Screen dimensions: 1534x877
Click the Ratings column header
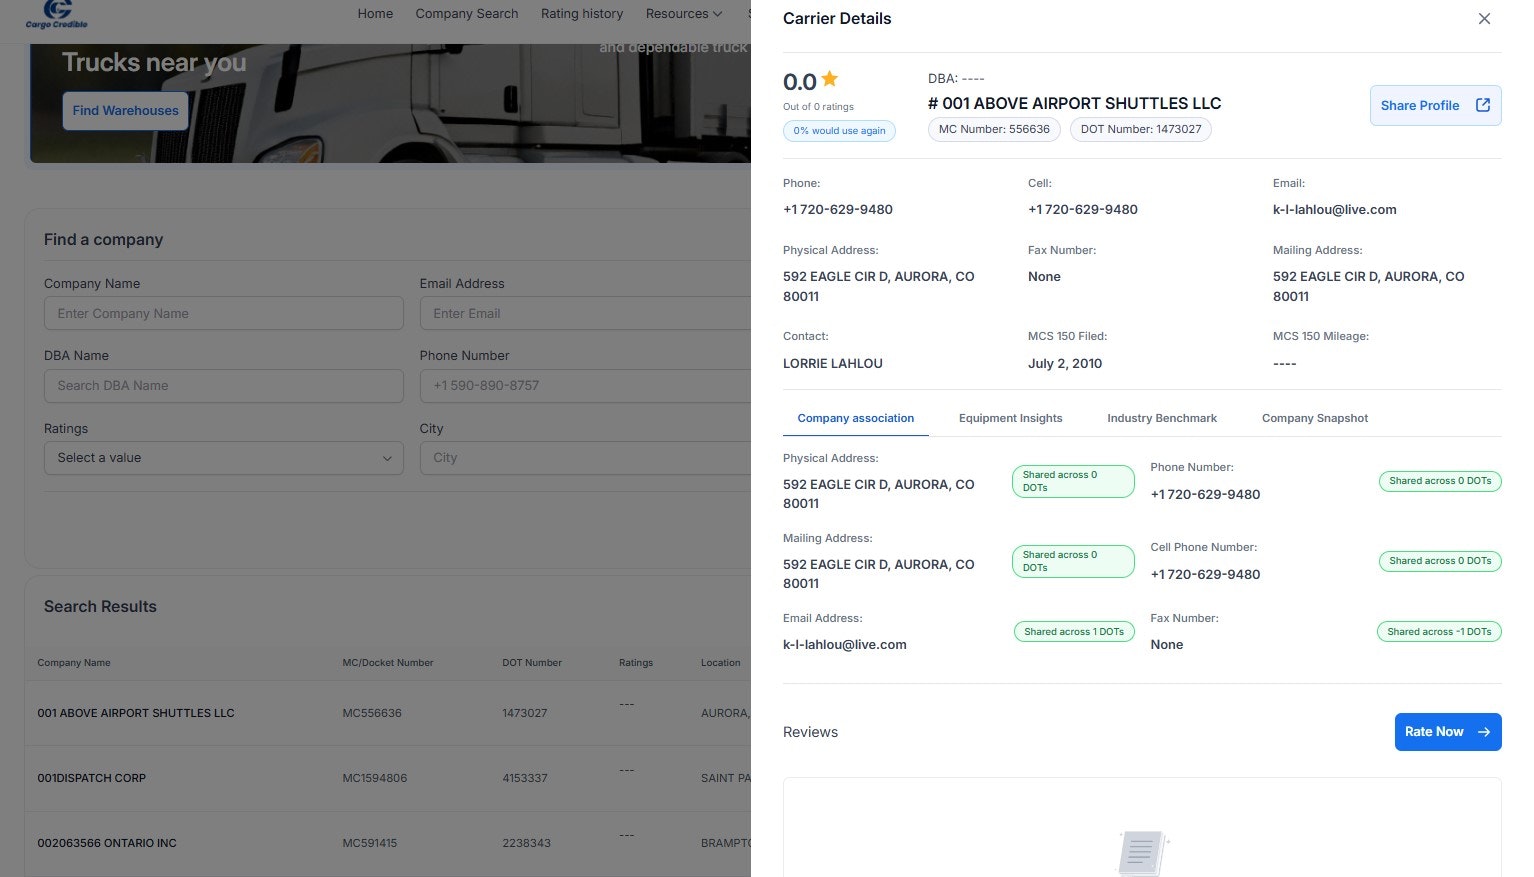(x=636, y=663)
